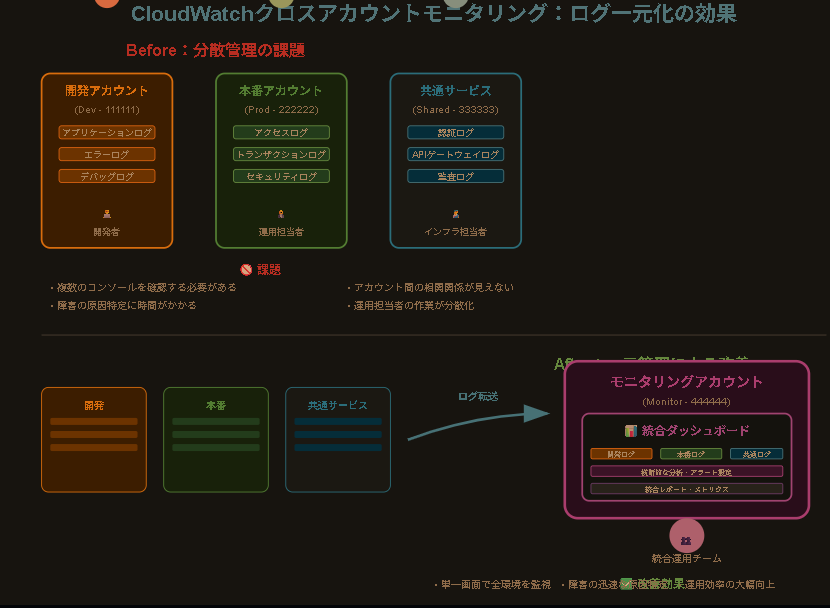Click the 統合ダッシュボード title text
This screenshot has width=830, height=608.
point(696,431)
